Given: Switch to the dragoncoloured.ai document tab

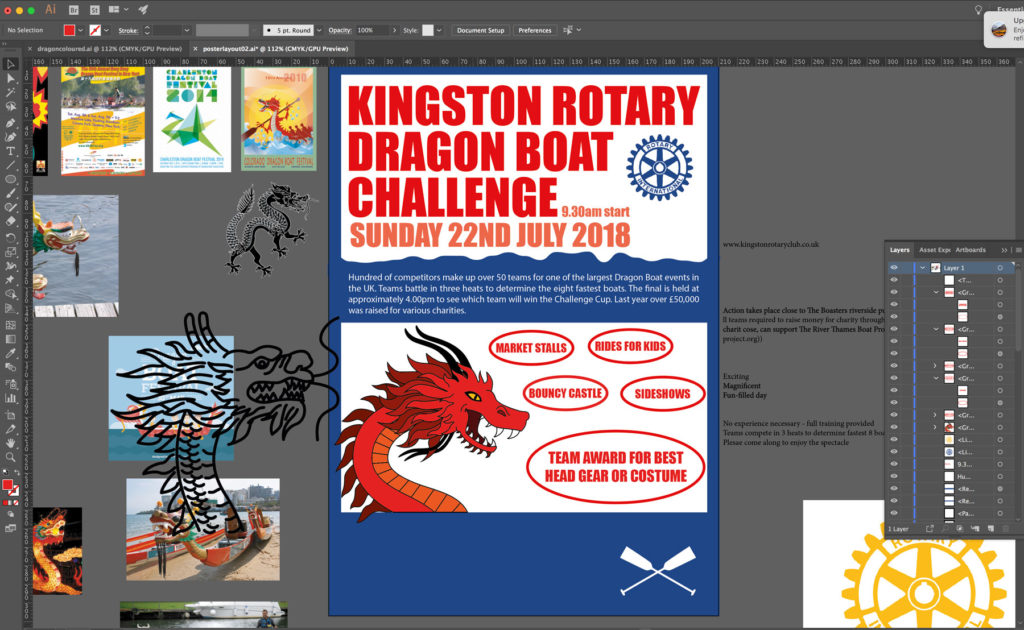Looking at the screenshot, I should point(109,48).
